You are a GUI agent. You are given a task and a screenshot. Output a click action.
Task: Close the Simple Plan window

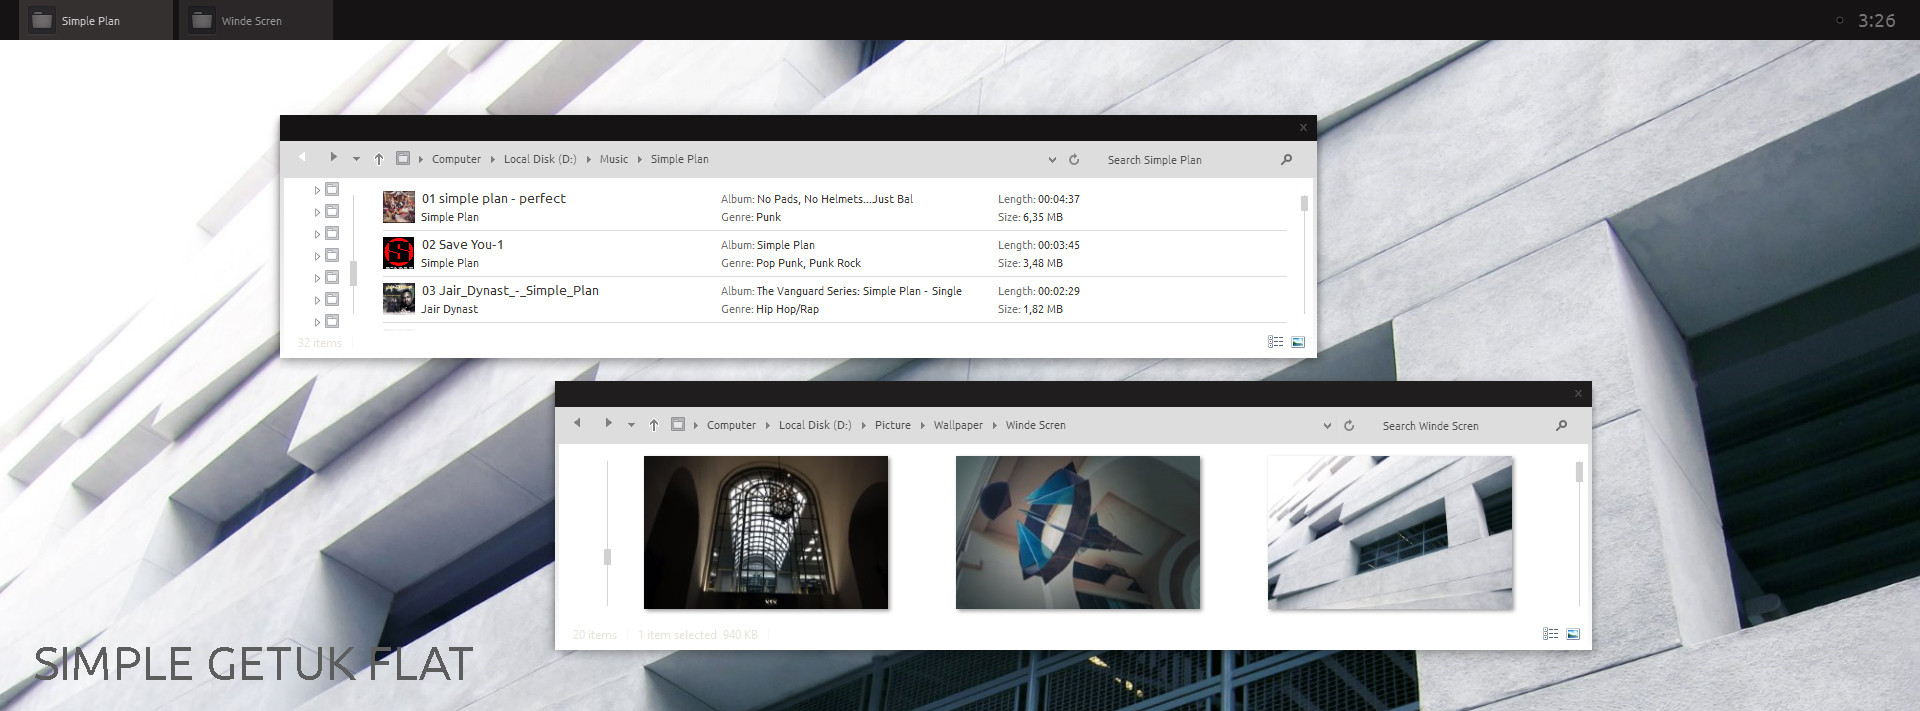pos(1303,127)
